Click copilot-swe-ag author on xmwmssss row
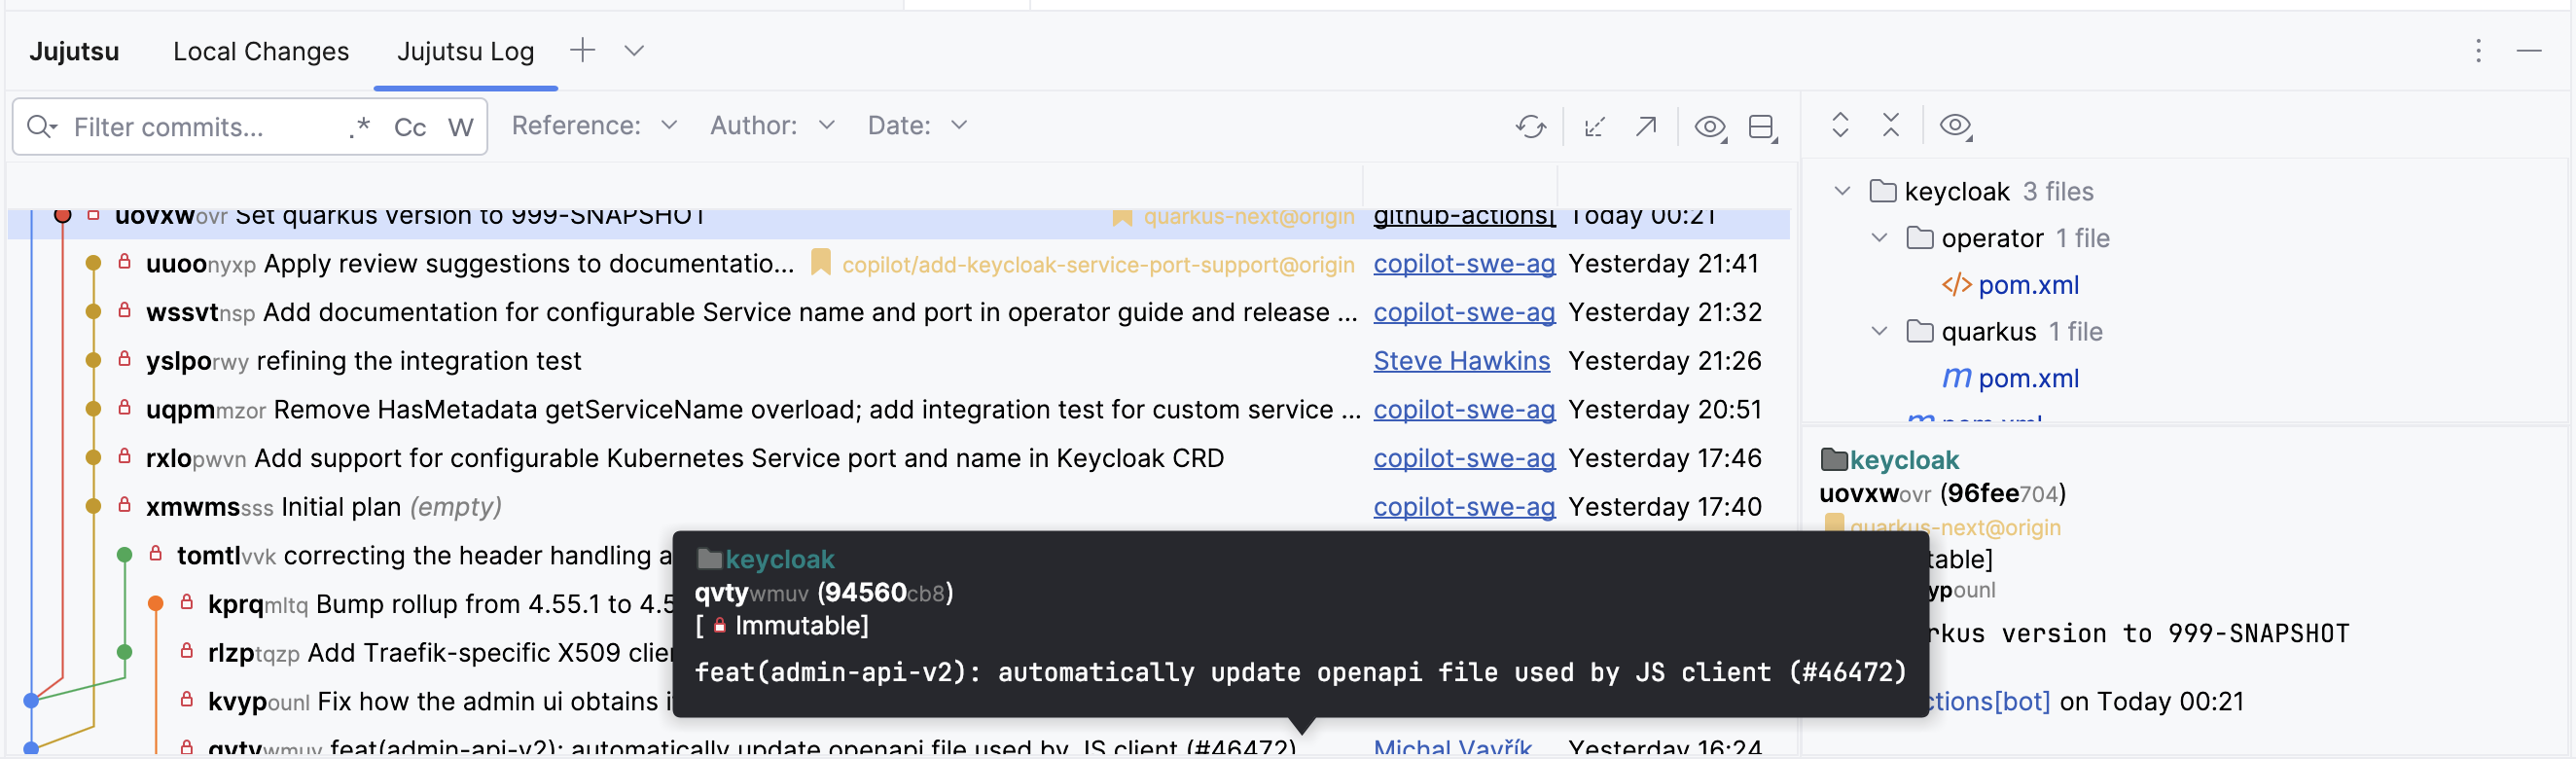 click(1464, 507)
